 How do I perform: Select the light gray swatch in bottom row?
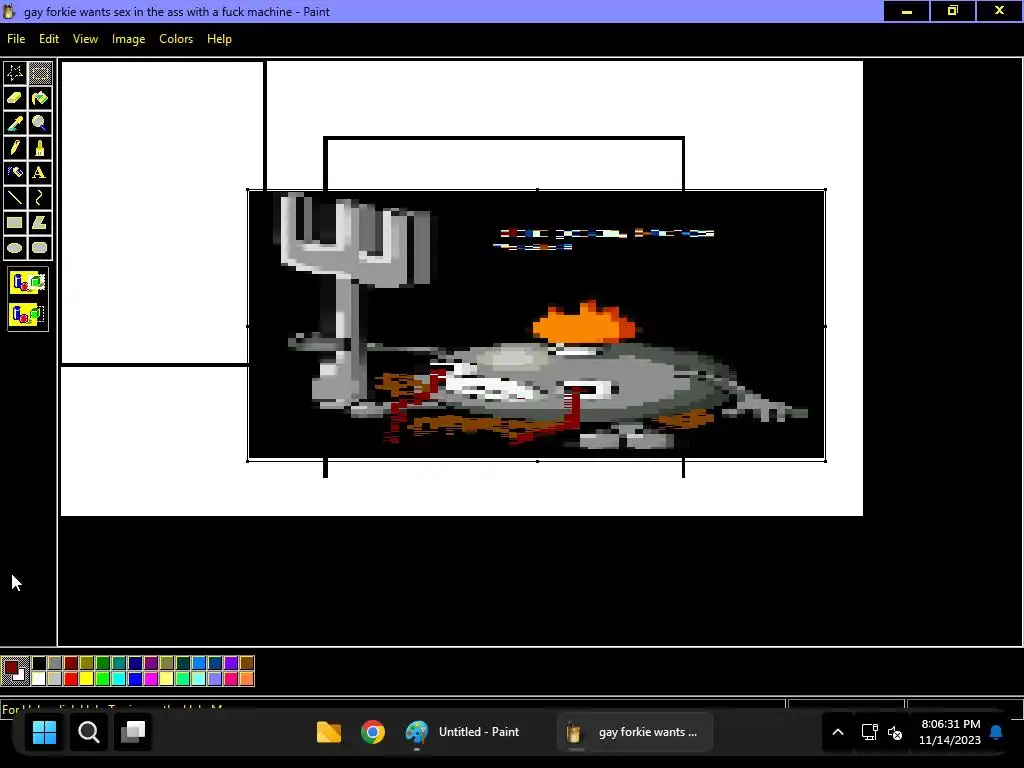coord(55,679)
